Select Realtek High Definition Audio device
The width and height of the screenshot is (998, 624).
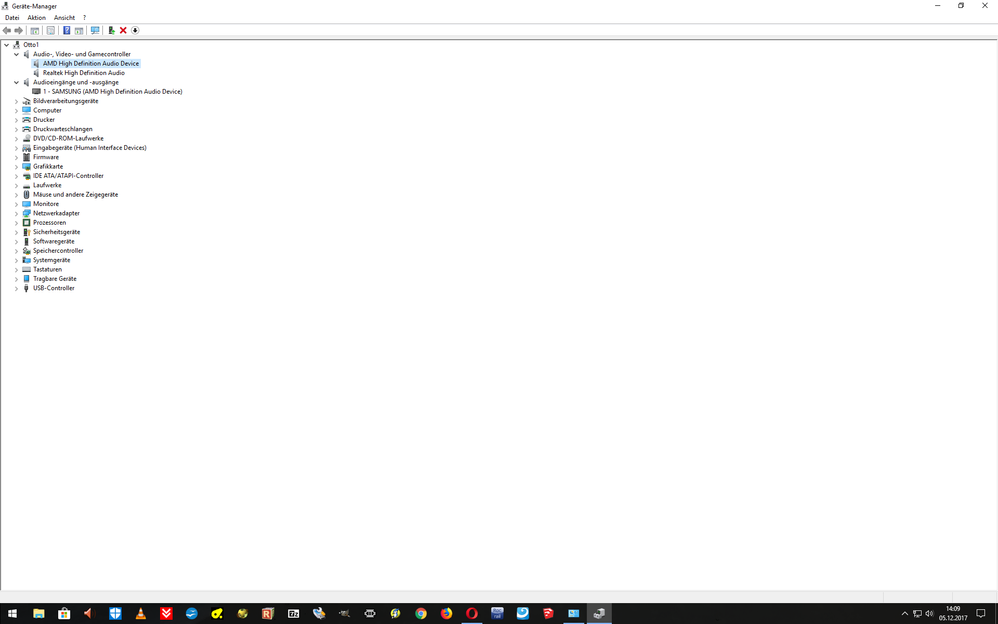tap(83, 73)
